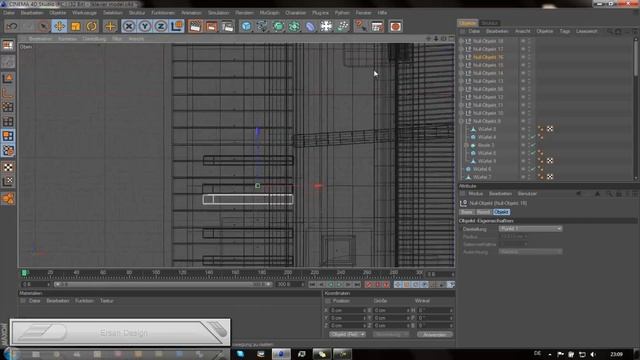Image resolution: width=640 pixels, height=360 pixels.
Task: Open the Simulation menu
Action: click(x=218, y=13)
